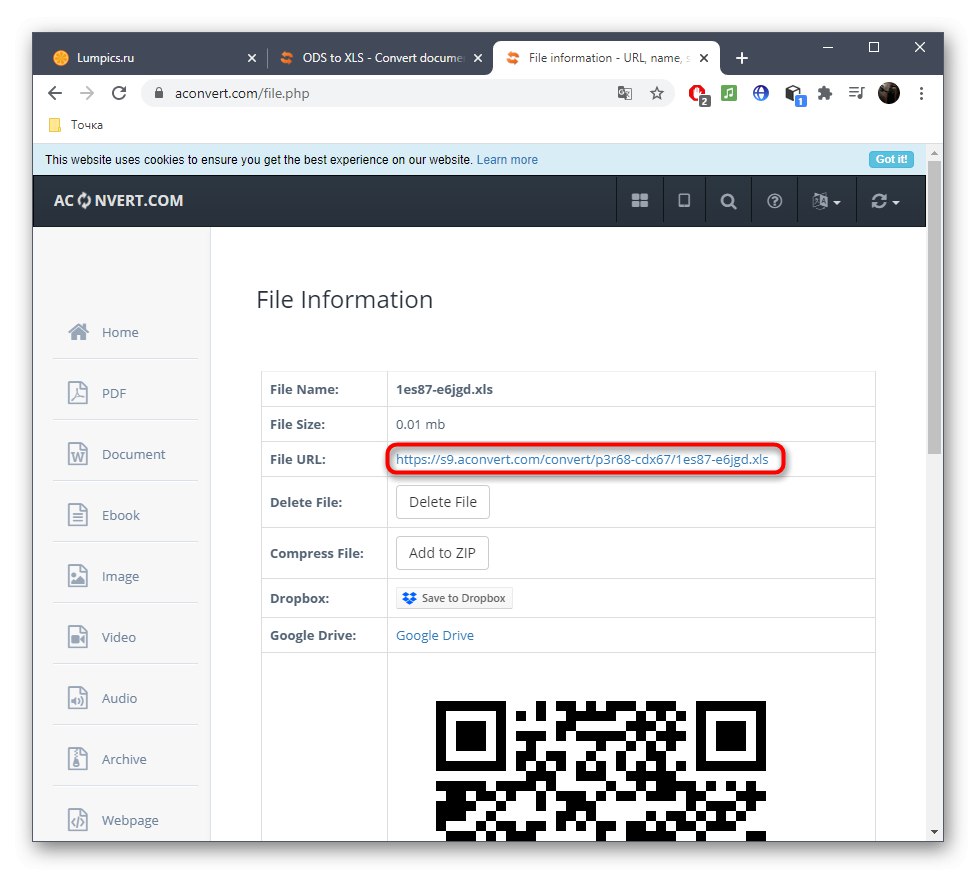Click the lock icon in address bar

[159, 93]
